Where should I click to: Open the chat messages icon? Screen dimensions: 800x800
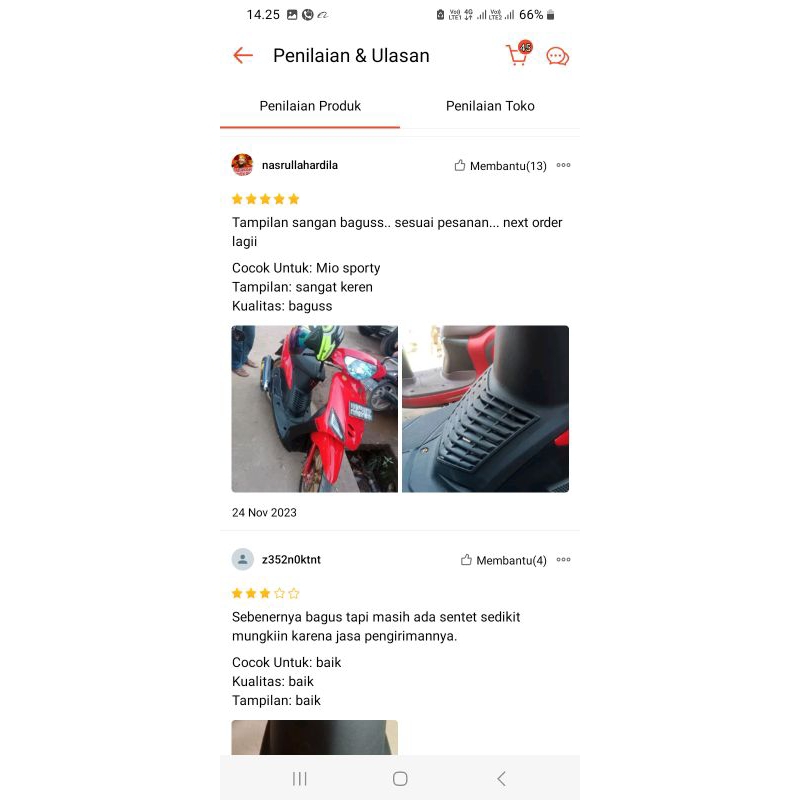(558, 56)
